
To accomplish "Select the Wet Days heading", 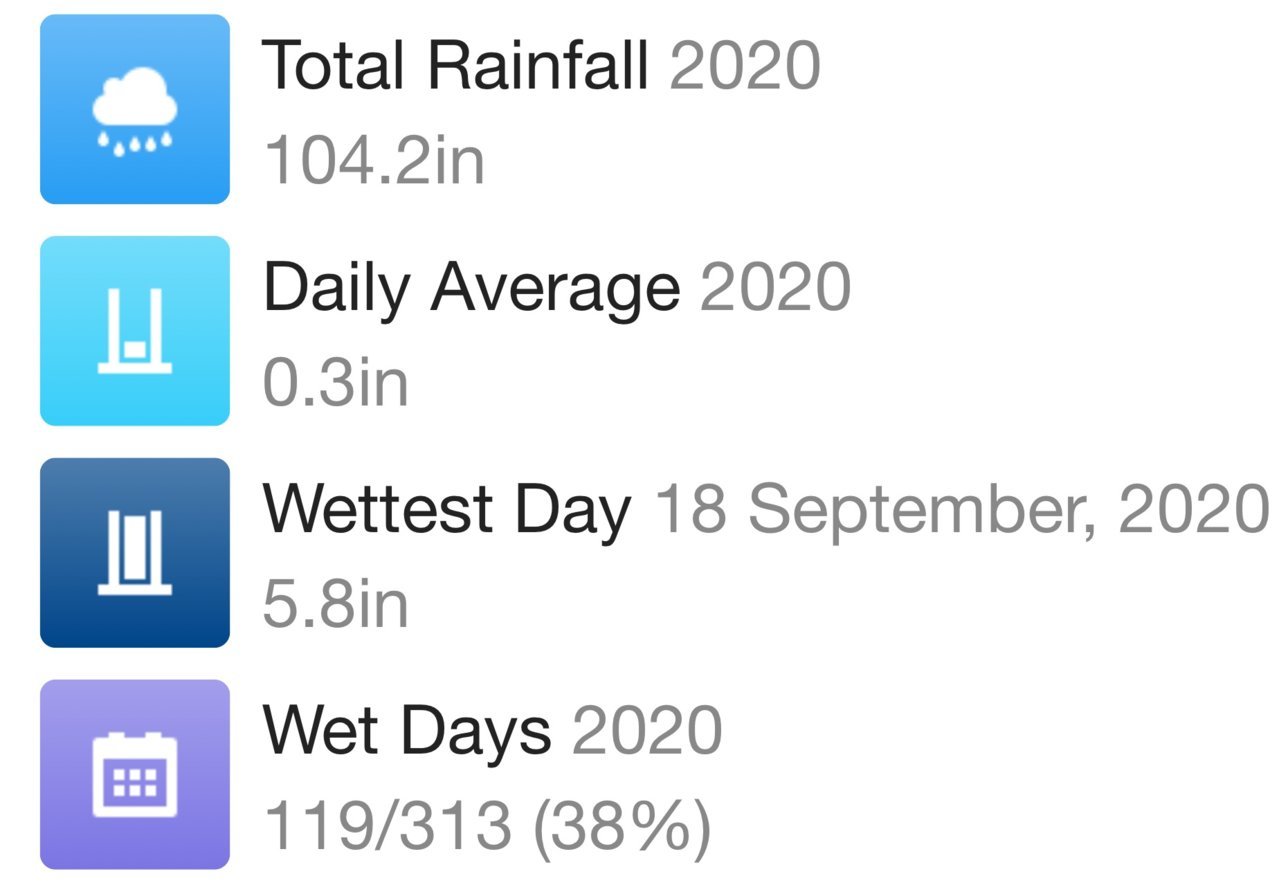I will (407, 732).
